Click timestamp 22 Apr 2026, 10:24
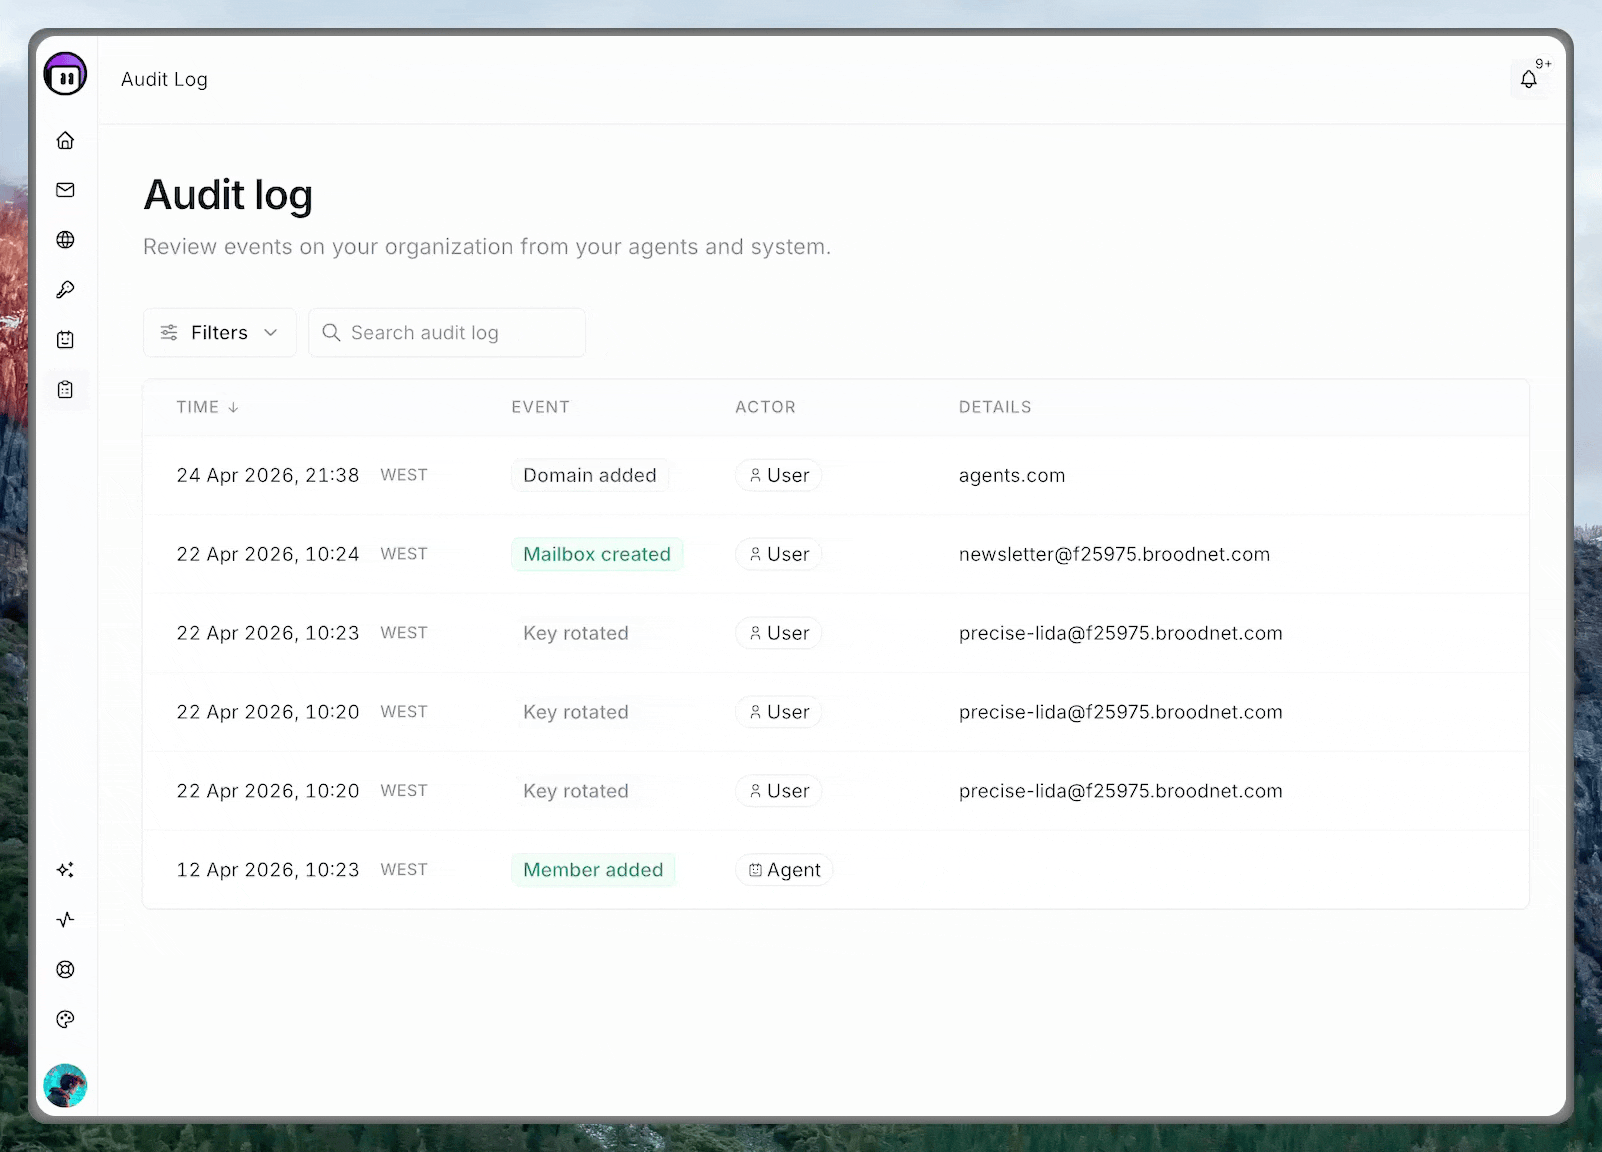Image resolution: width=1602 pixels, height=1152 pixels. [268, 554]
